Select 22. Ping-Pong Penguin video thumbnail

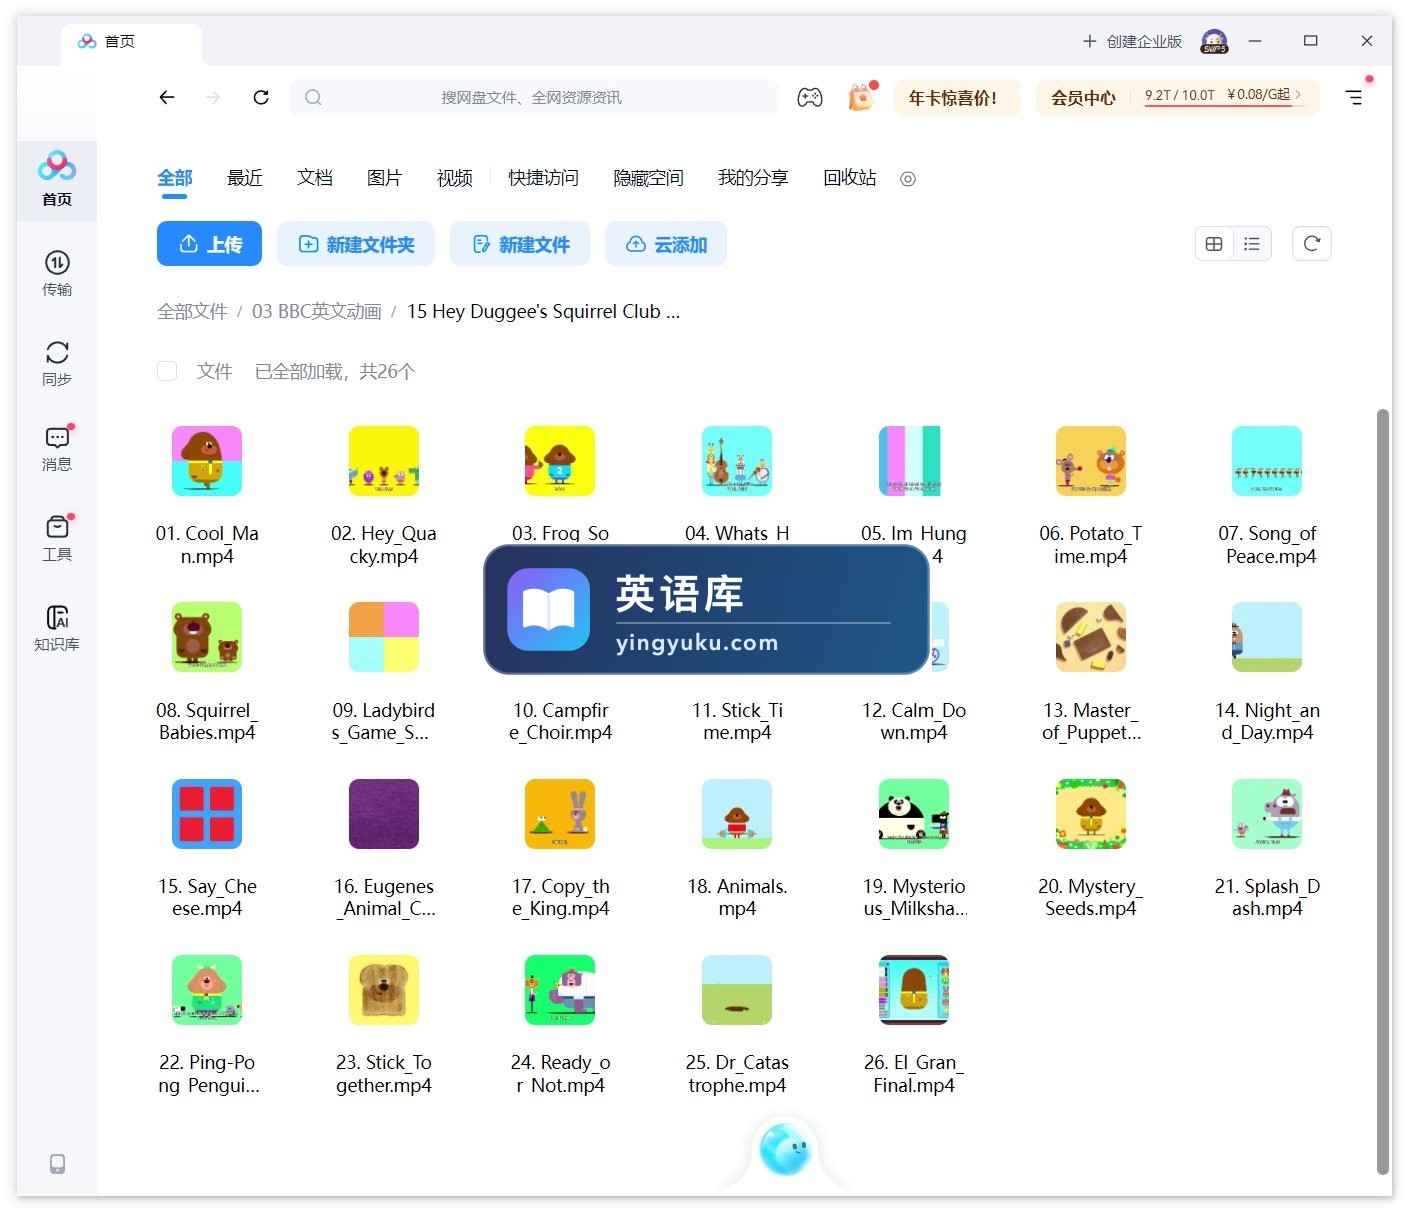(x=207, y=990)
